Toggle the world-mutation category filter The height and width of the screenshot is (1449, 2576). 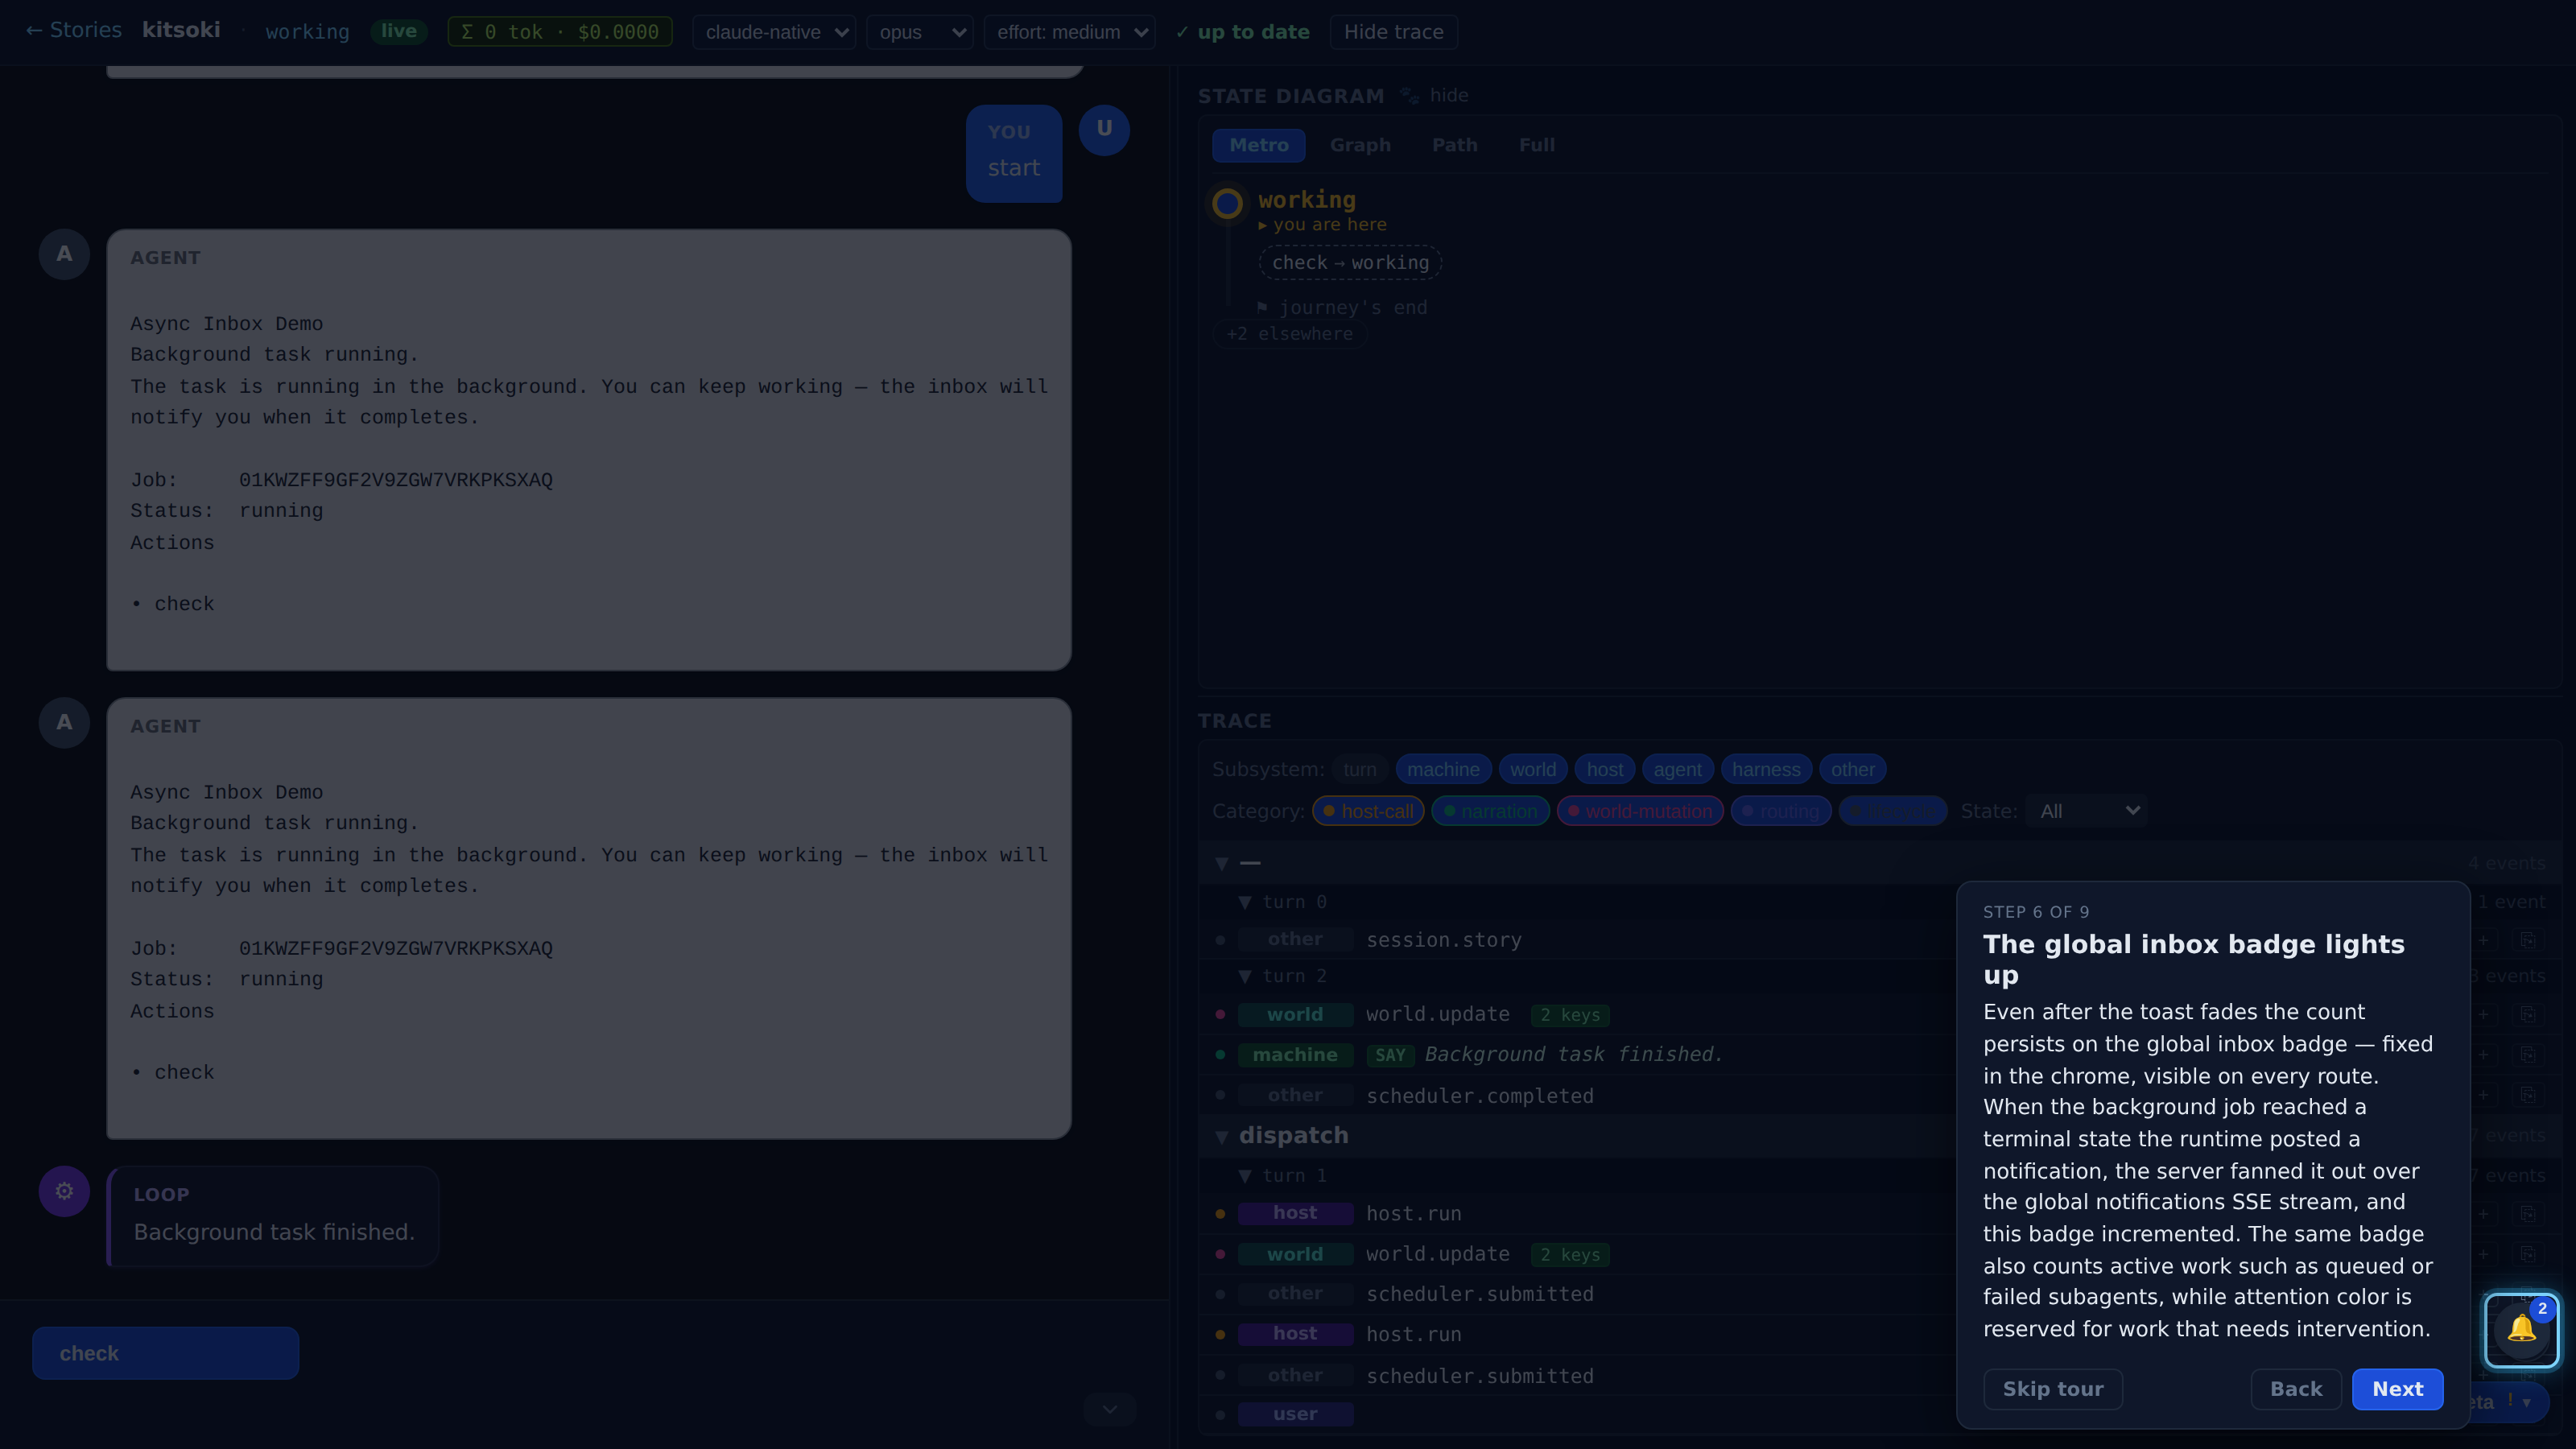[1640, 811]
